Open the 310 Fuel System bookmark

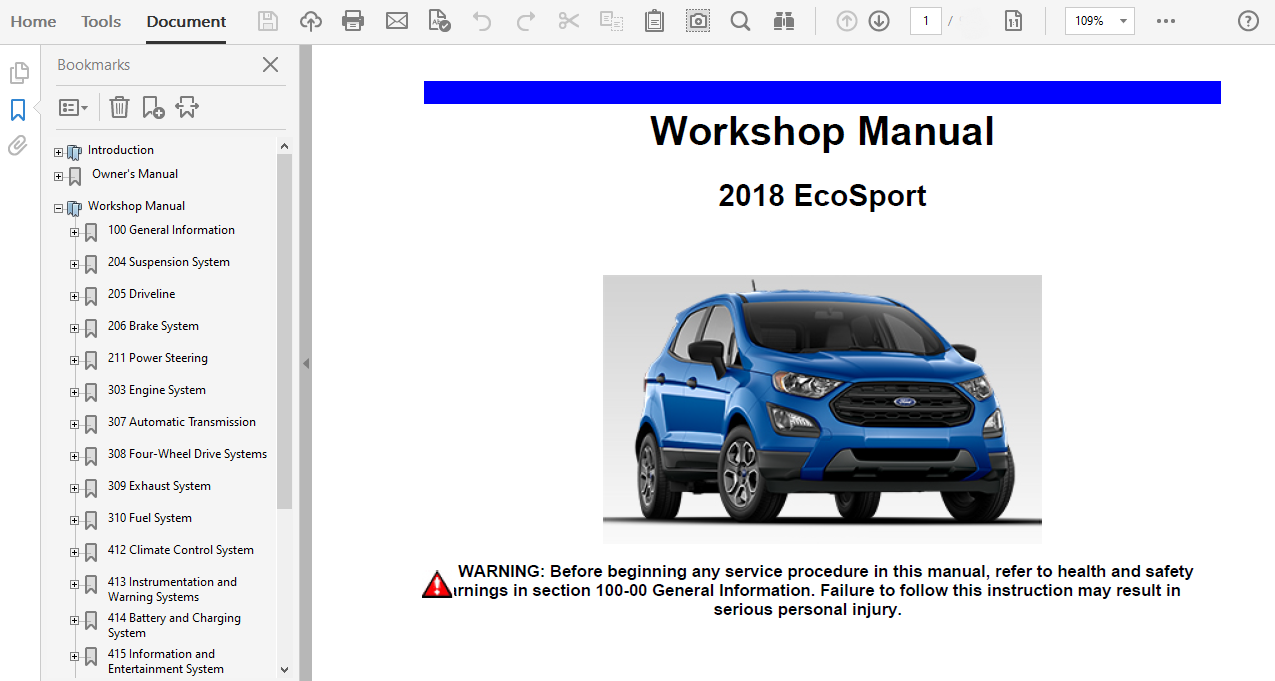click(x=149, y=518)
